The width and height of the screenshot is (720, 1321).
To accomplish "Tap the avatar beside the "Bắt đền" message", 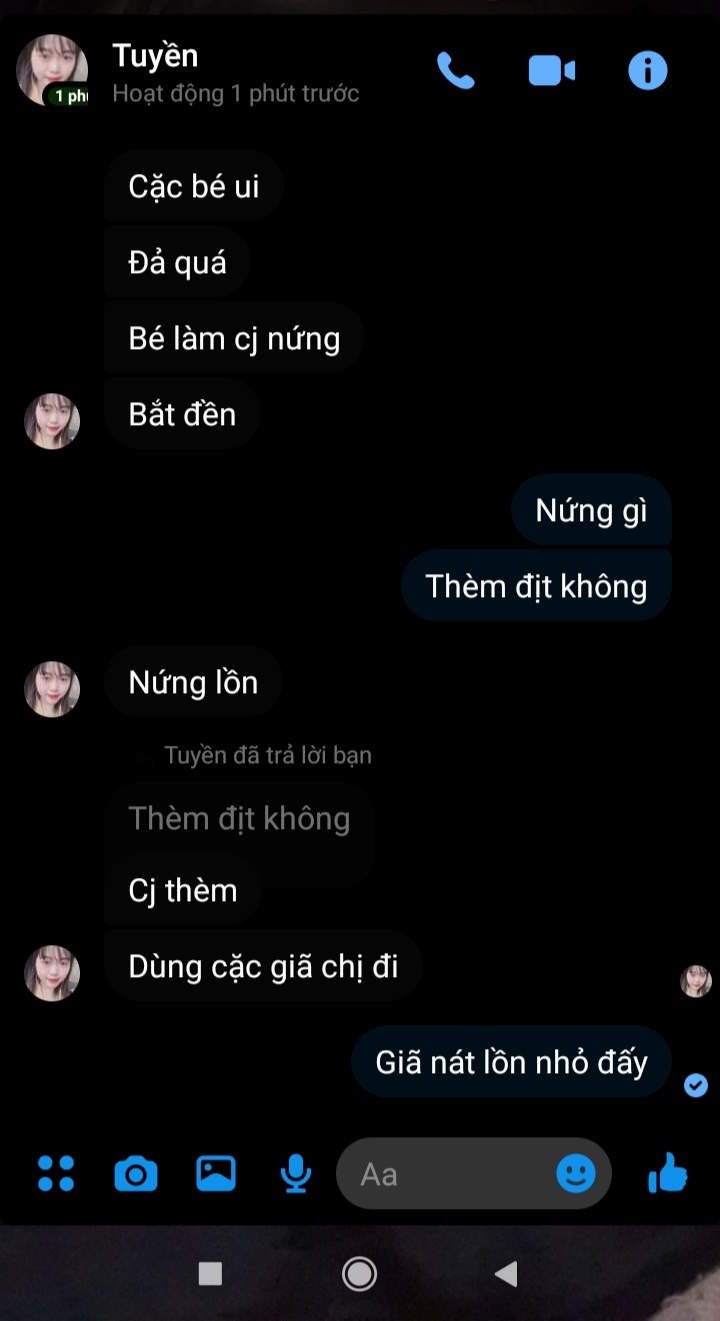I will [52, 421].
